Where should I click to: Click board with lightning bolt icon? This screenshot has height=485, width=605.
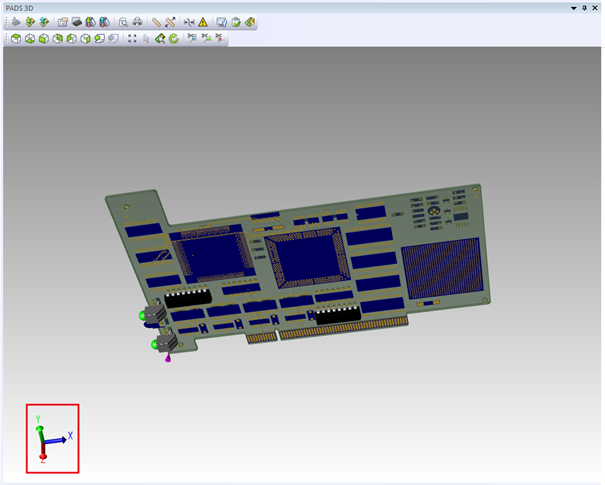coord(250,22)
